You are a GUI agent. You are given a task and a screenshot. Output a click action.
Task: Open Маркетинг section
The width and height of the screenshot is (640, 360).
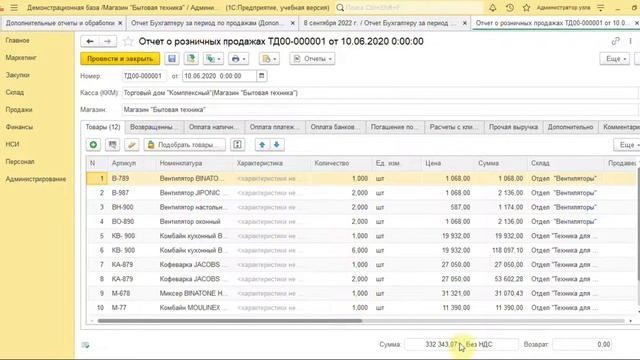[x=21, y=58]
